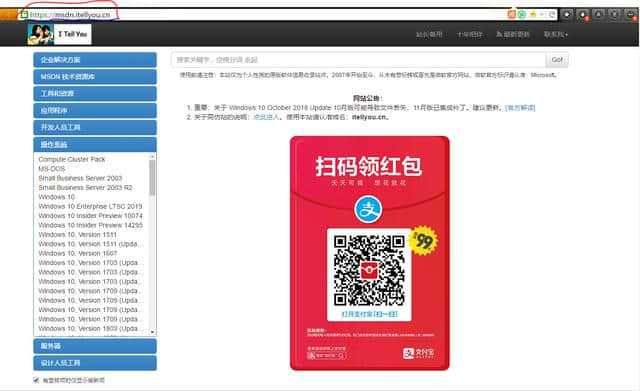The image size is (640, 391).
Task: Click the 打开支付宝[扫一扫] caption
Action: pos(369,314)
